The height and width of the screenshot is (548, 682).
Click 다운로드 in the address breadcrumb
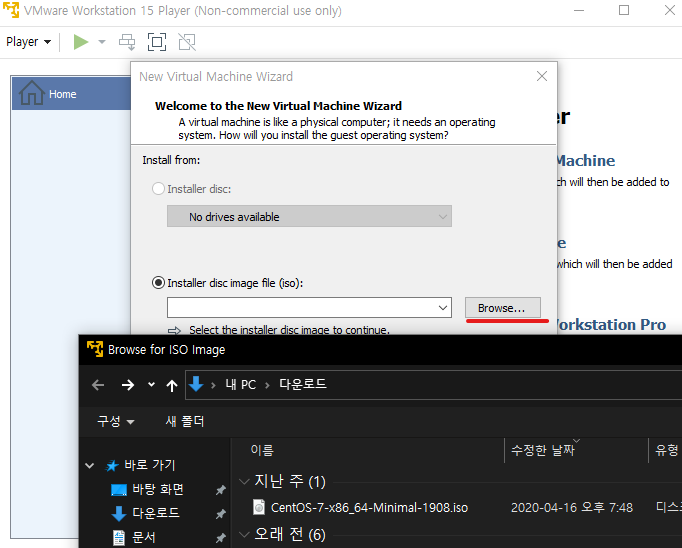tap(303, 384)
